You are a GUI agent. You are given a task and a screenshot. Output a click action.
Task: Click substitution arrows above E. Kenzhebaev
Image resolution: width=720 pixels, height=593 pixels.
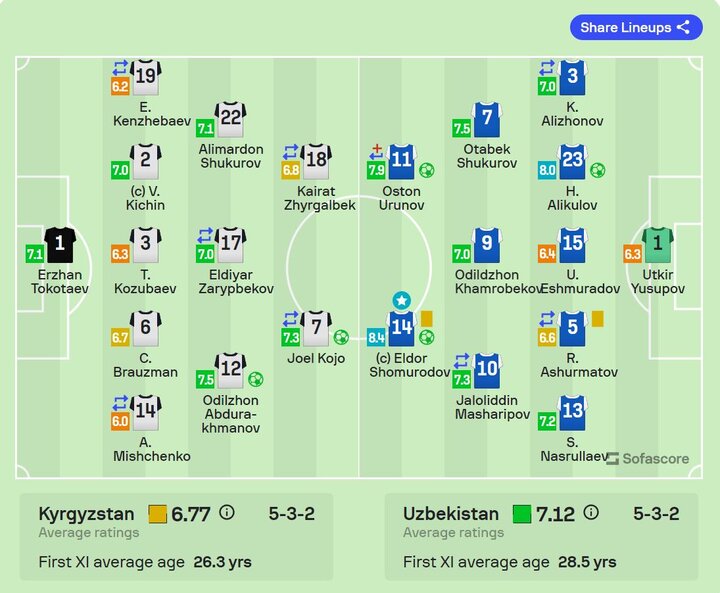click(x=119, y=68)
